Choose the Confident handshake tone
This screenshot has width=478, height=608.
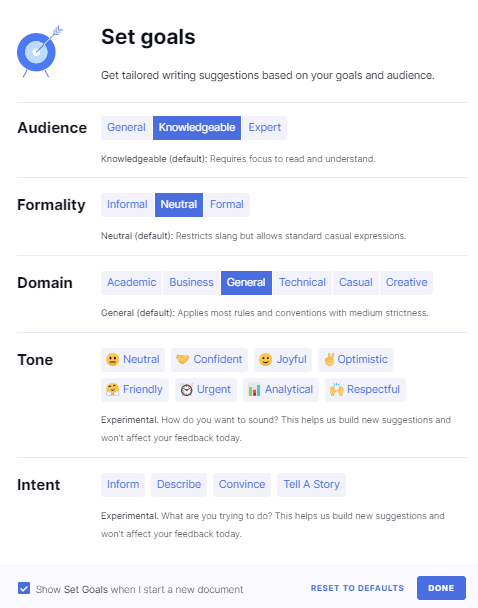coord(209,359)
